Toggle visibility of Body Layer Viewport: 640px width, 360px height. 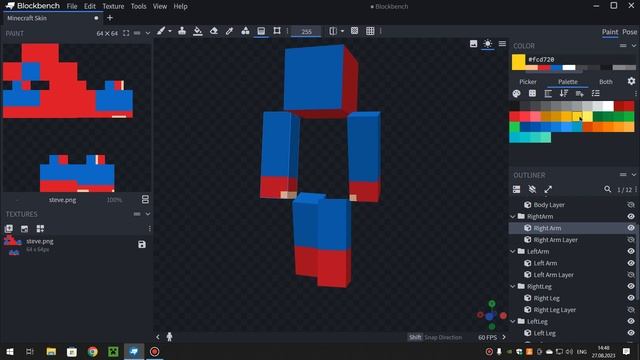tap(631, 204)
